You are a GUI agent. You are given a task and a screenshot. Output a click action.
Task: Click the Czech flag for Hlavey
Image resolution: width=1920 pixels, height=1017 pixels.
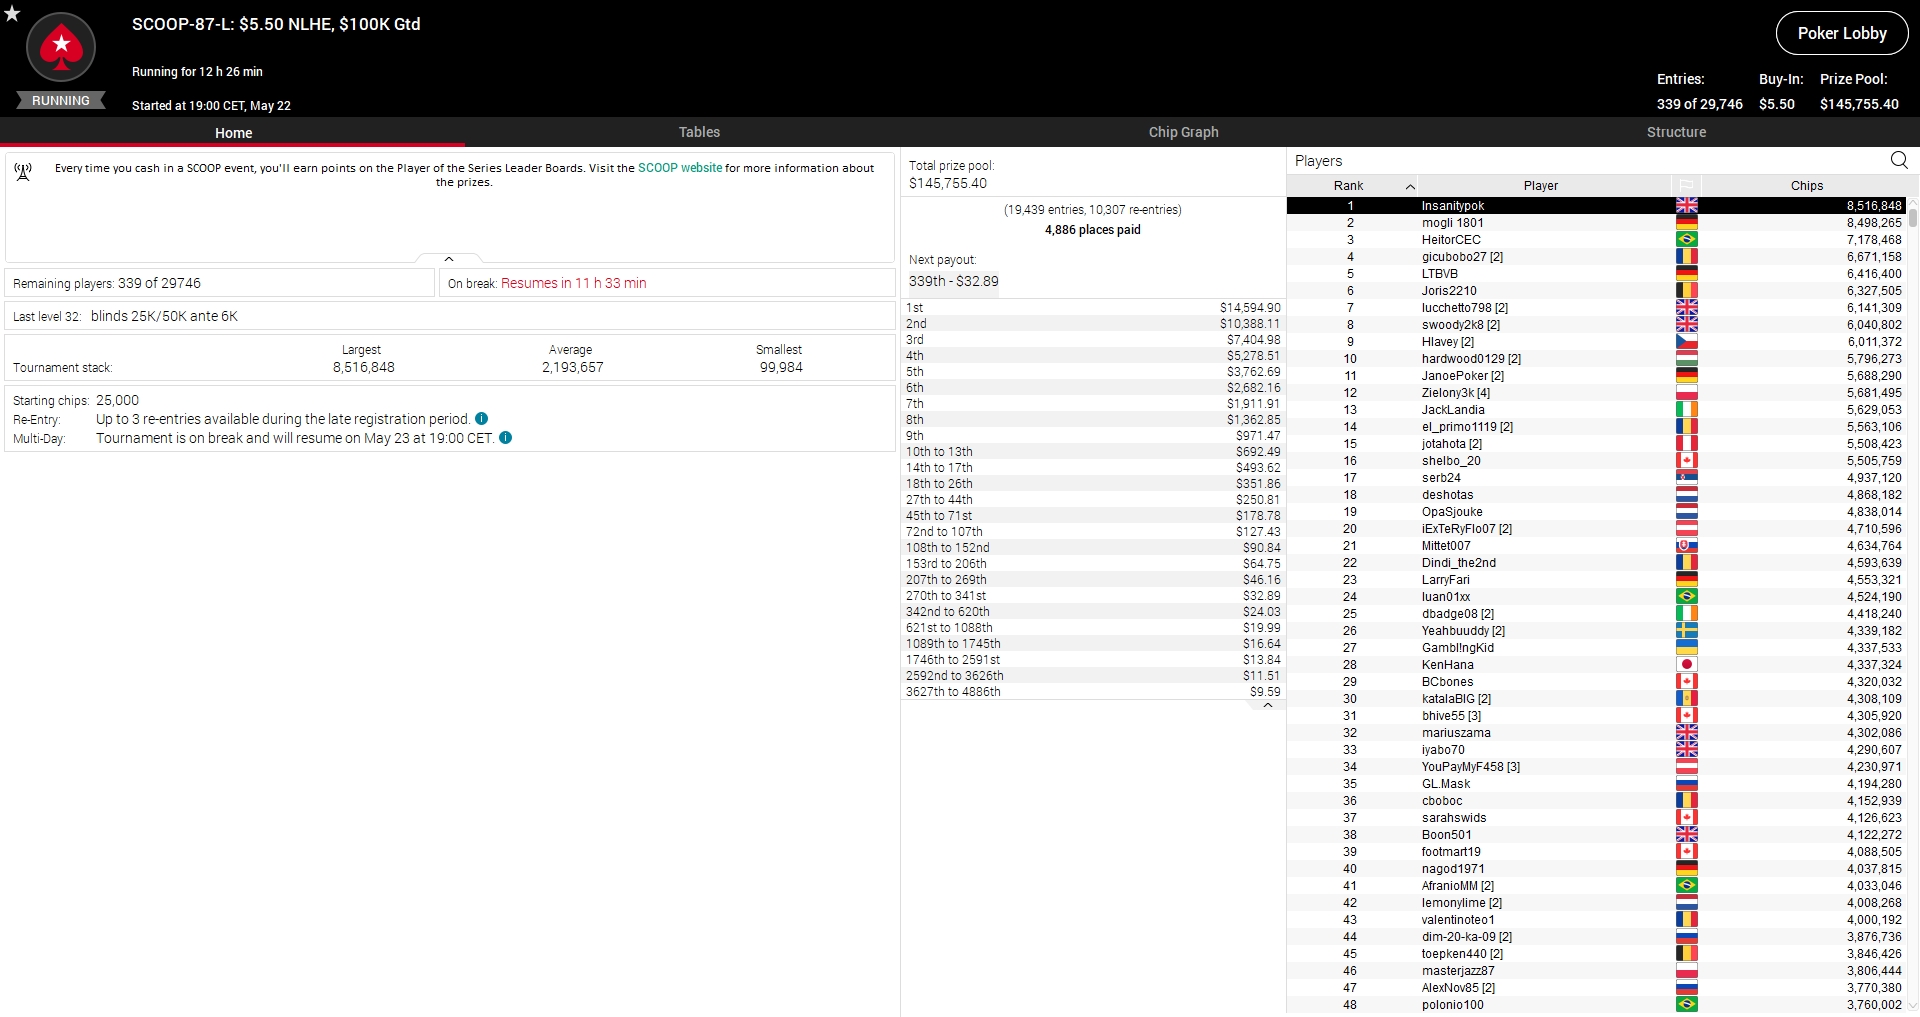[x=1686, y=342]
